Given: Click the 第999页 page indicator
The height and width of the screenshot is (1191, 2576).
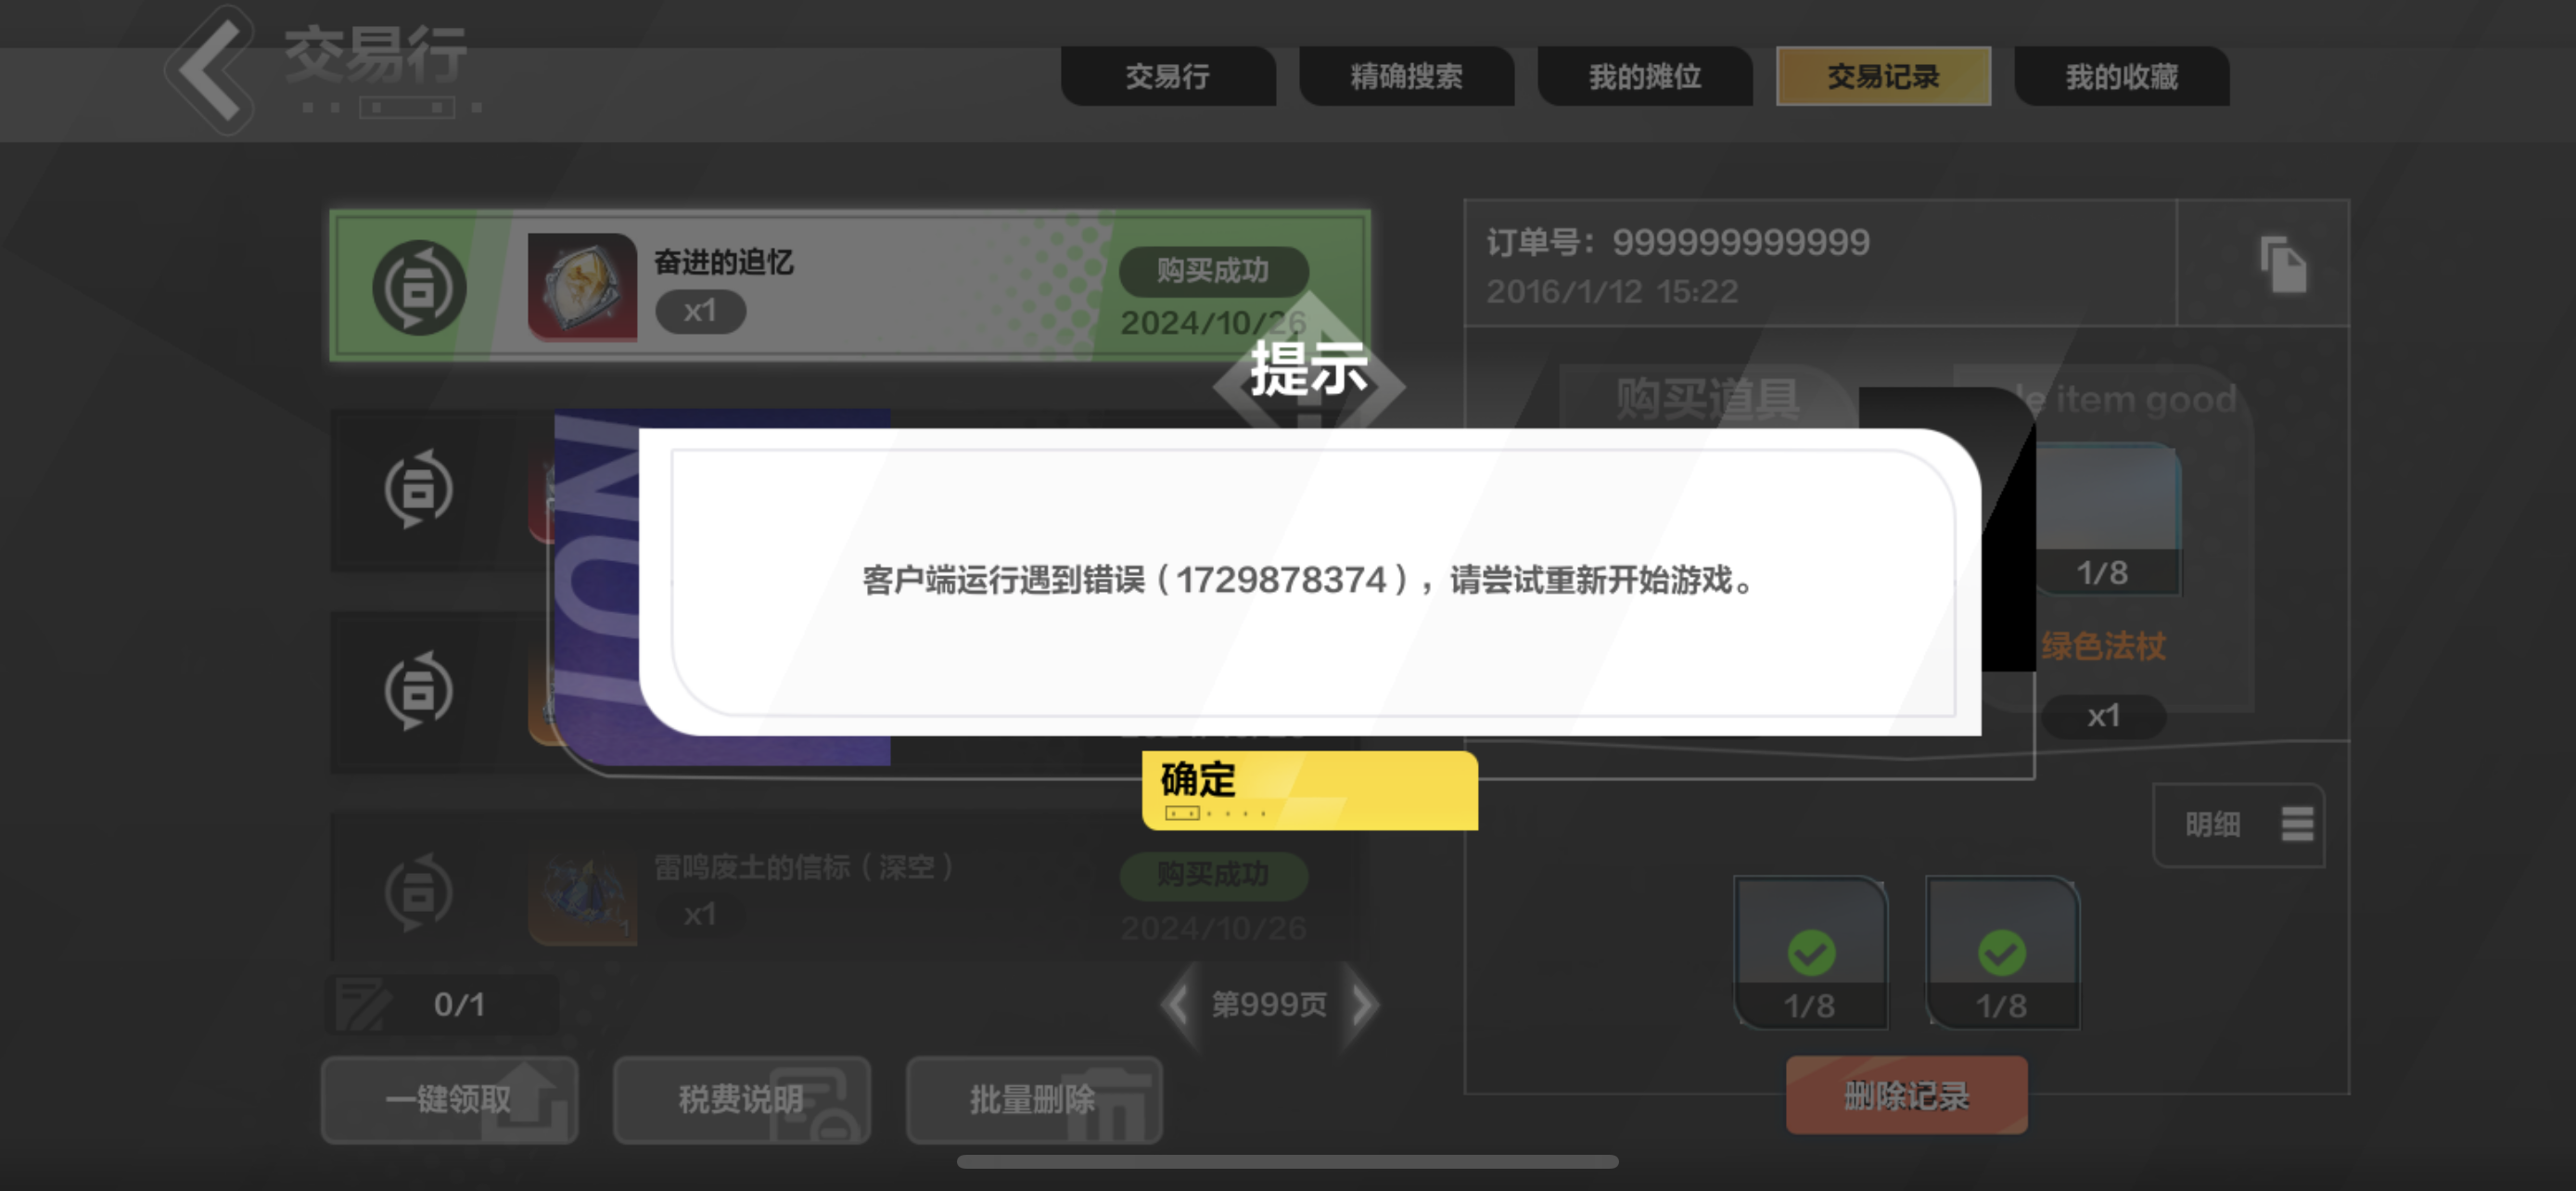Looking at the screenshot, I should (x=1269, y=1004).
